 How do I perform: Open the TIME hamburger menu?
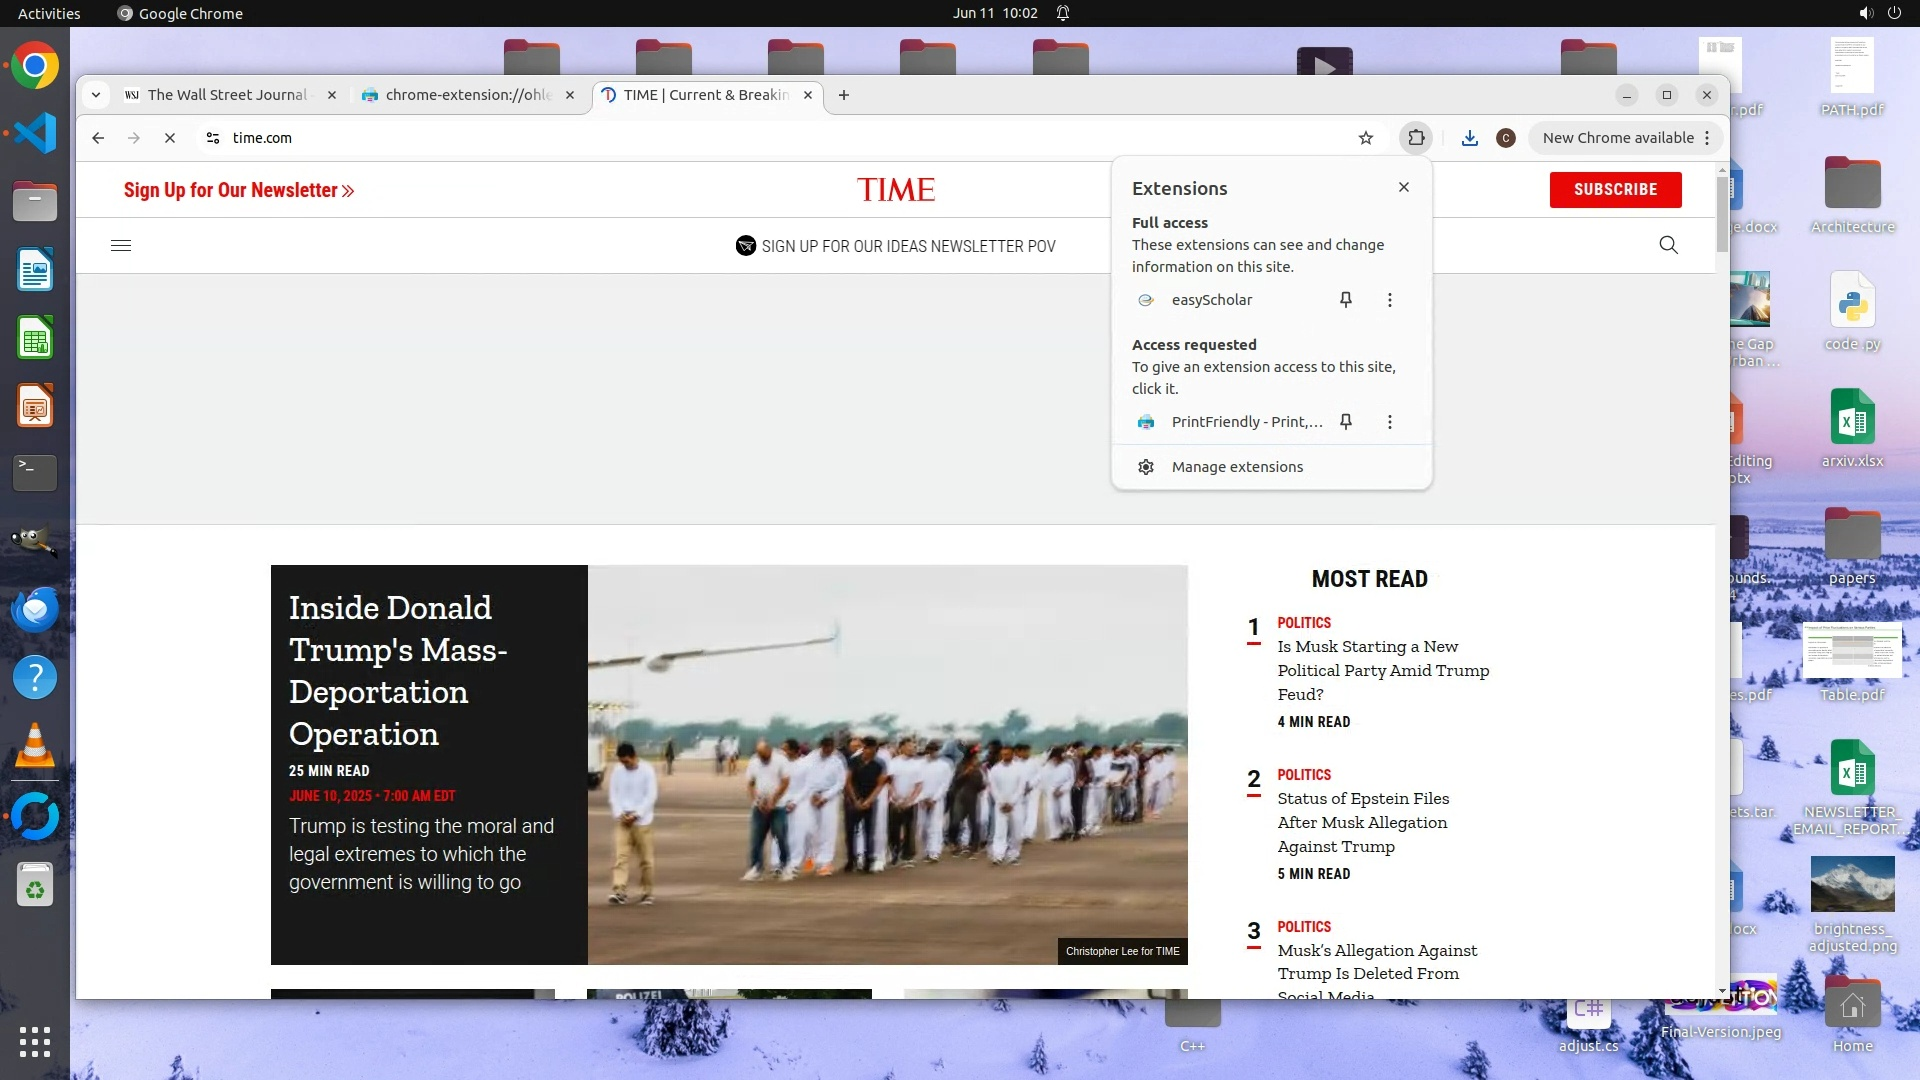[x=121, y=246]
